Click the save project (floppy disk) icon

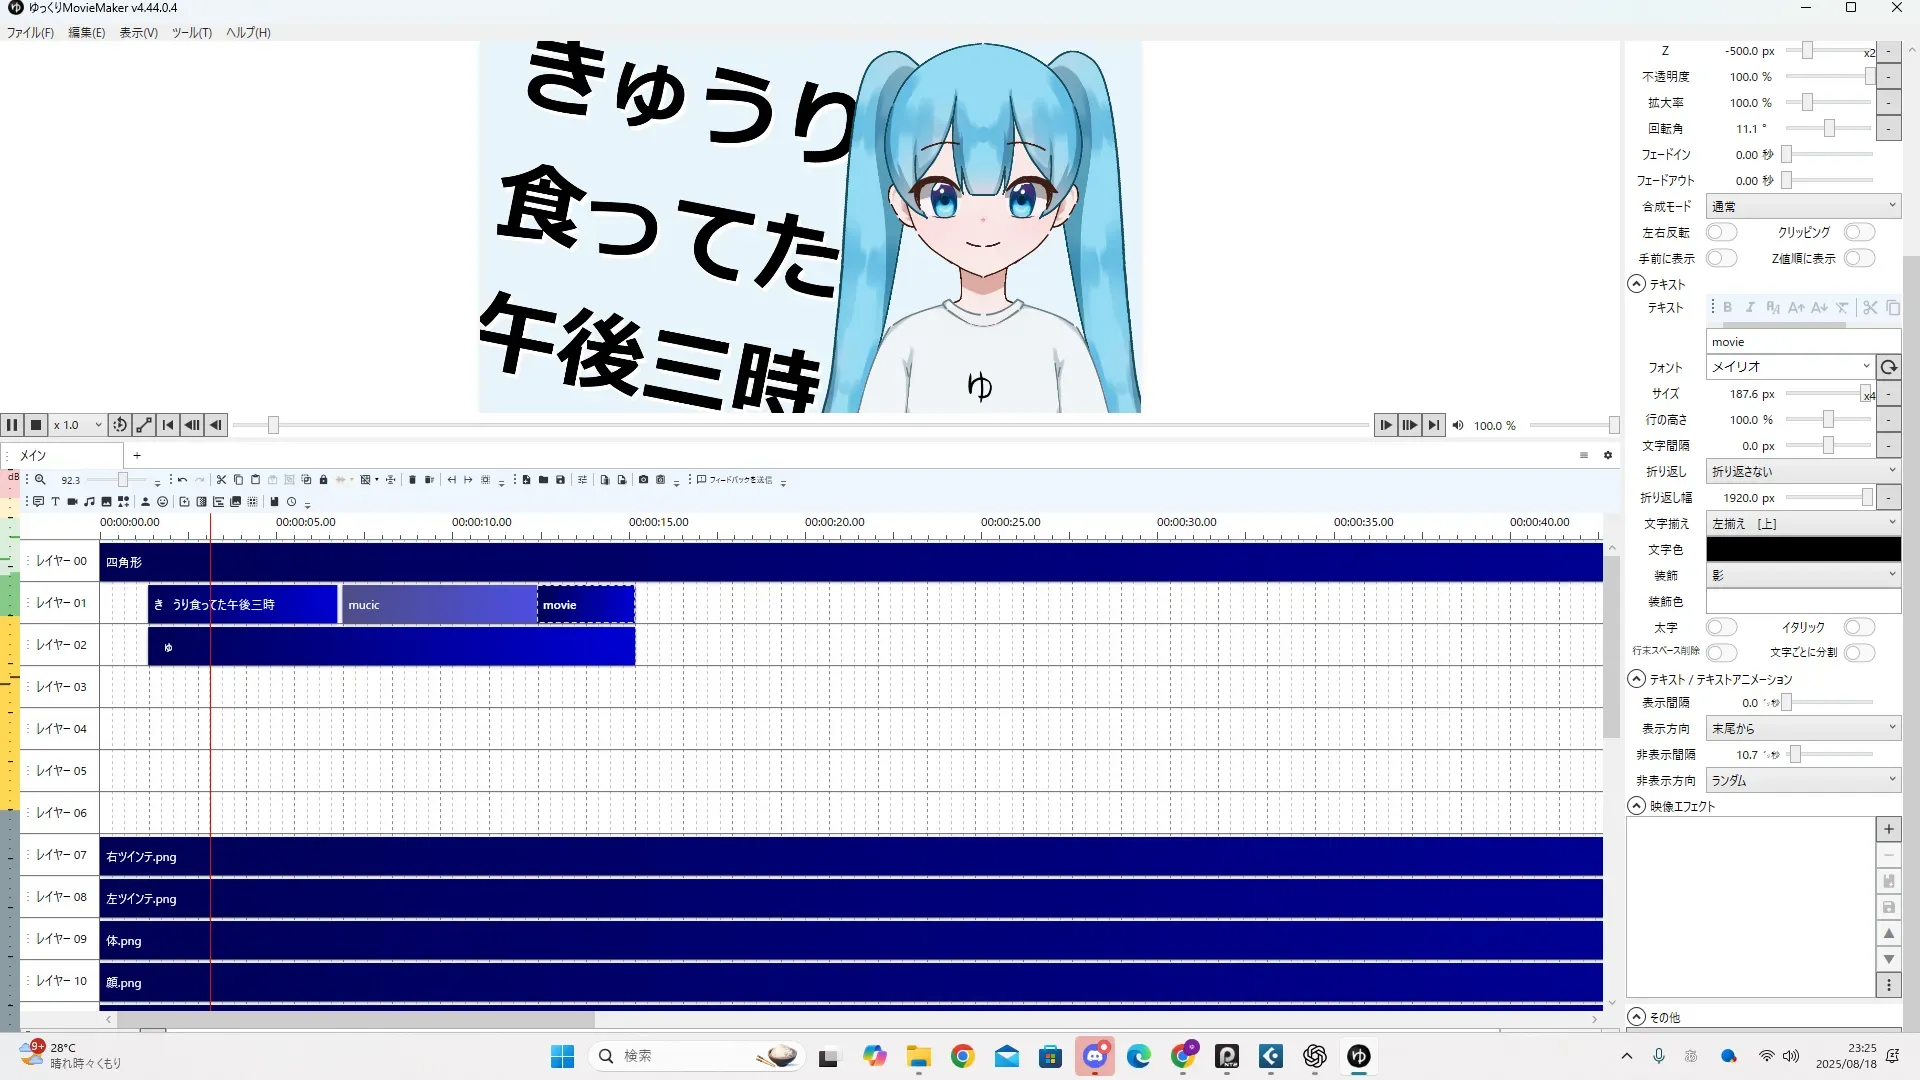coord(560,480)
